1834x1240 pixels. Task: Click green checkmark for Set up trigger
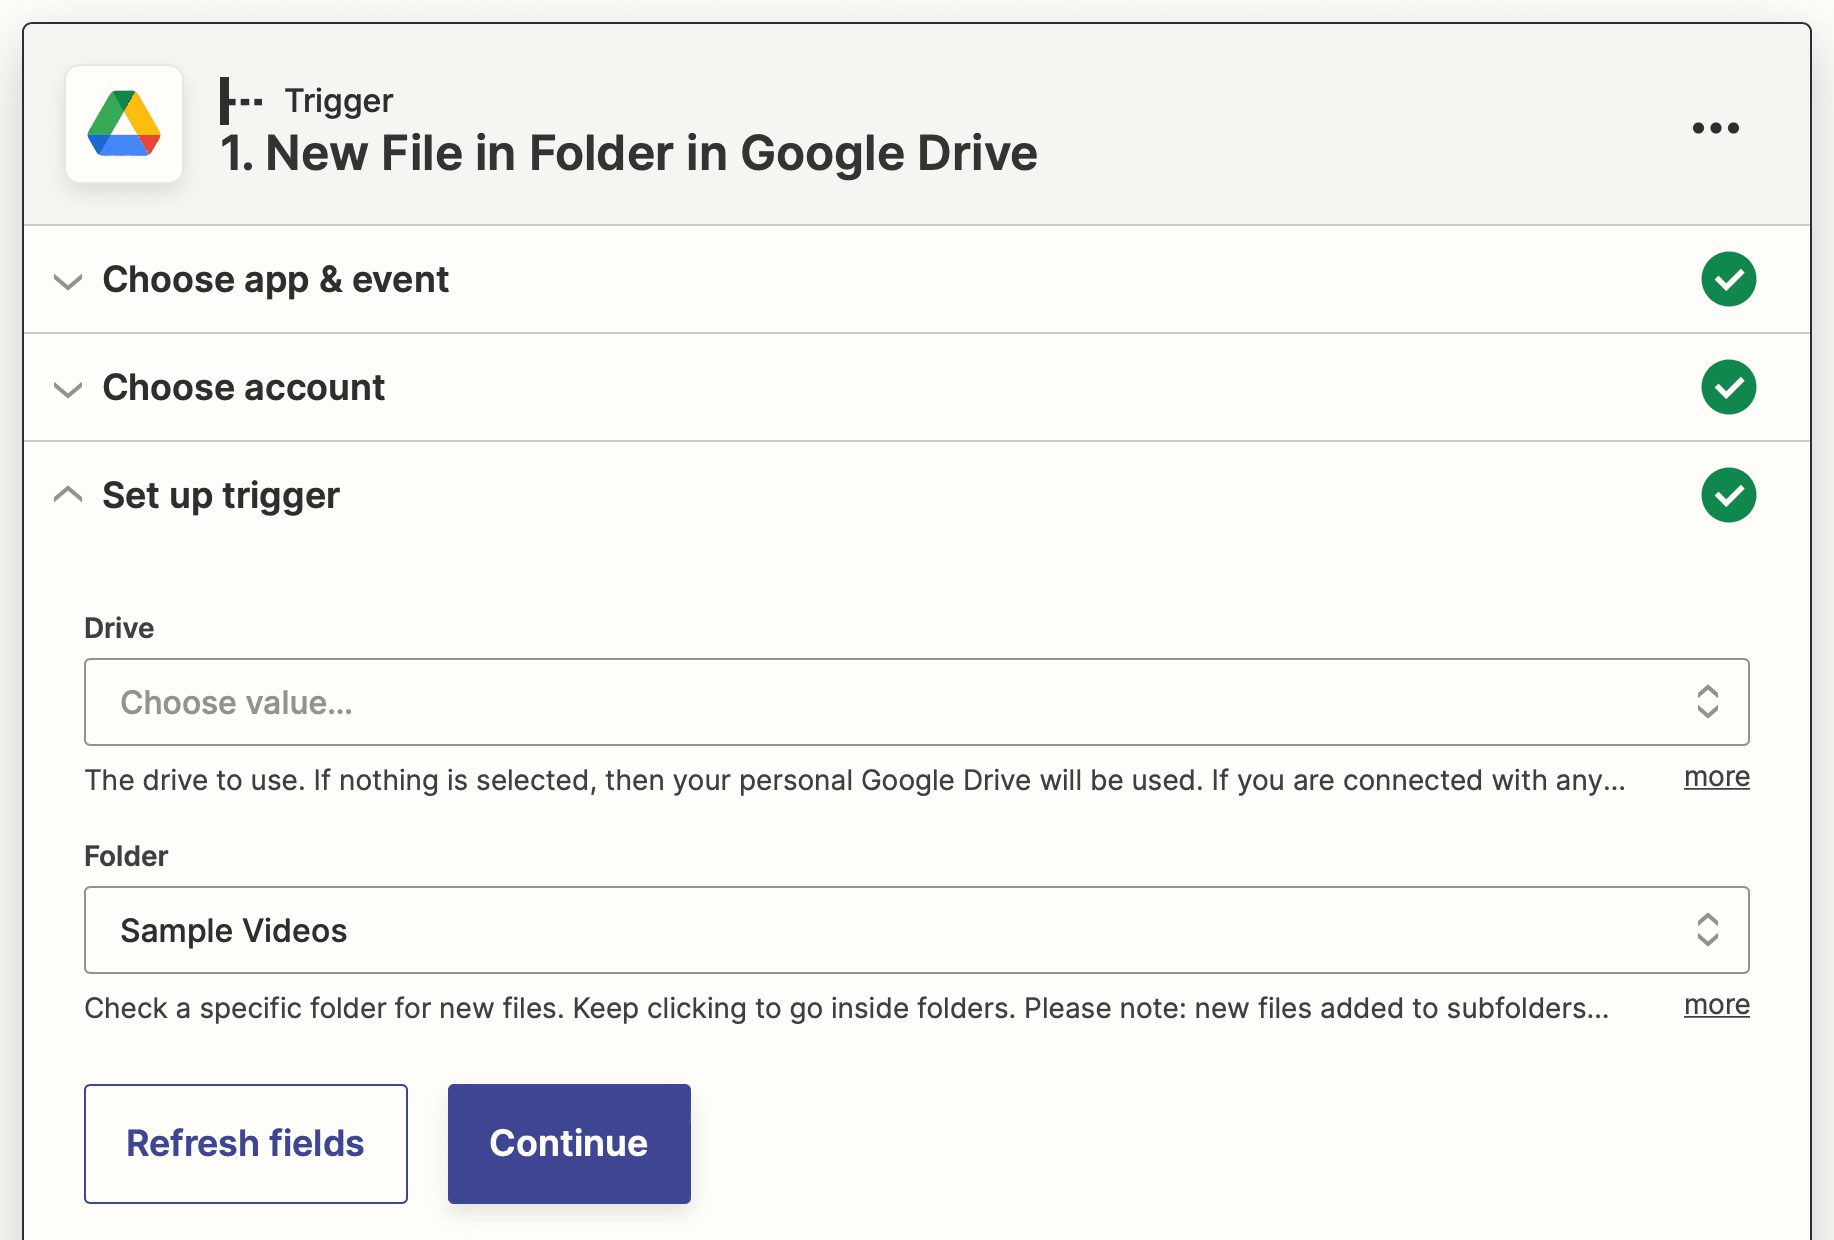(1728, 495)
